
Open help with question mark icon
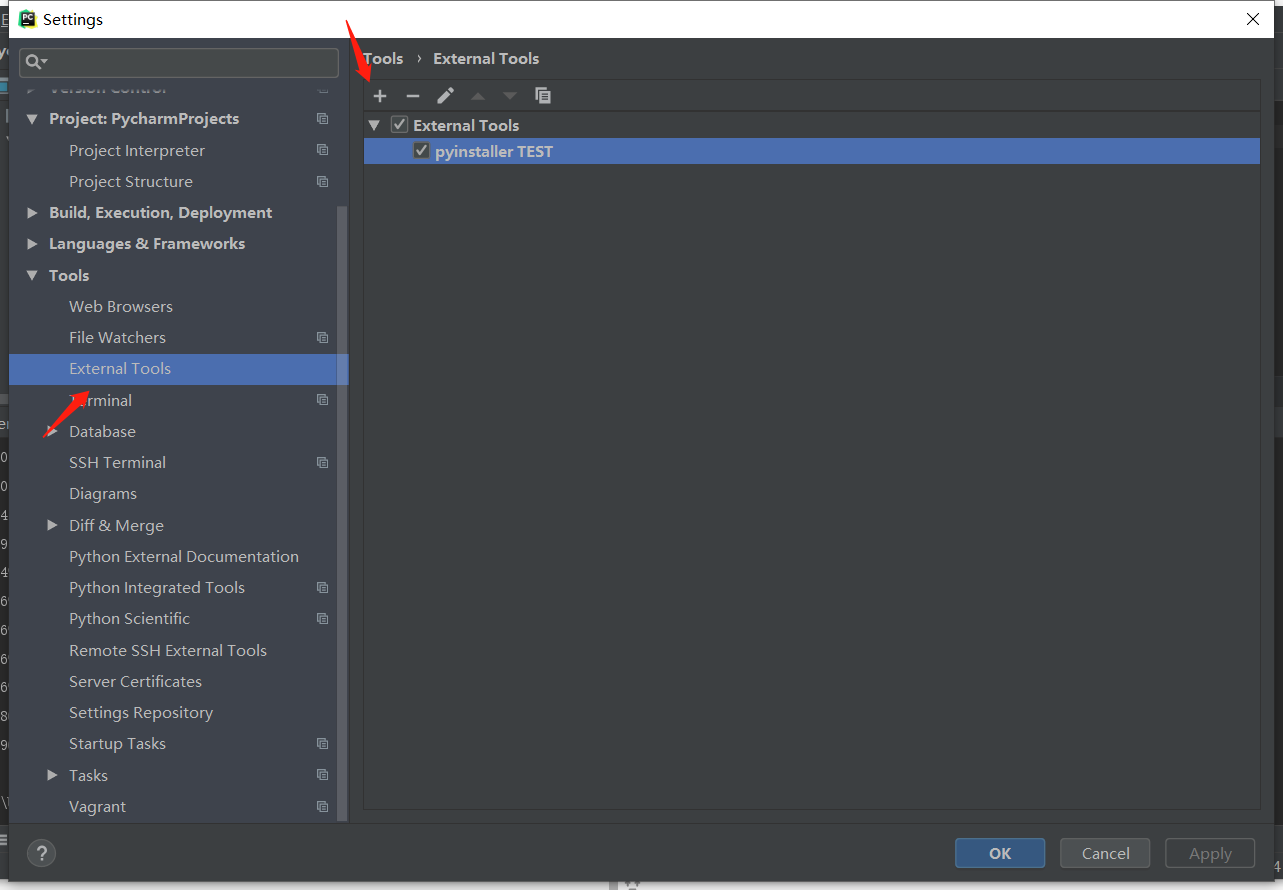tap(41, 853)
